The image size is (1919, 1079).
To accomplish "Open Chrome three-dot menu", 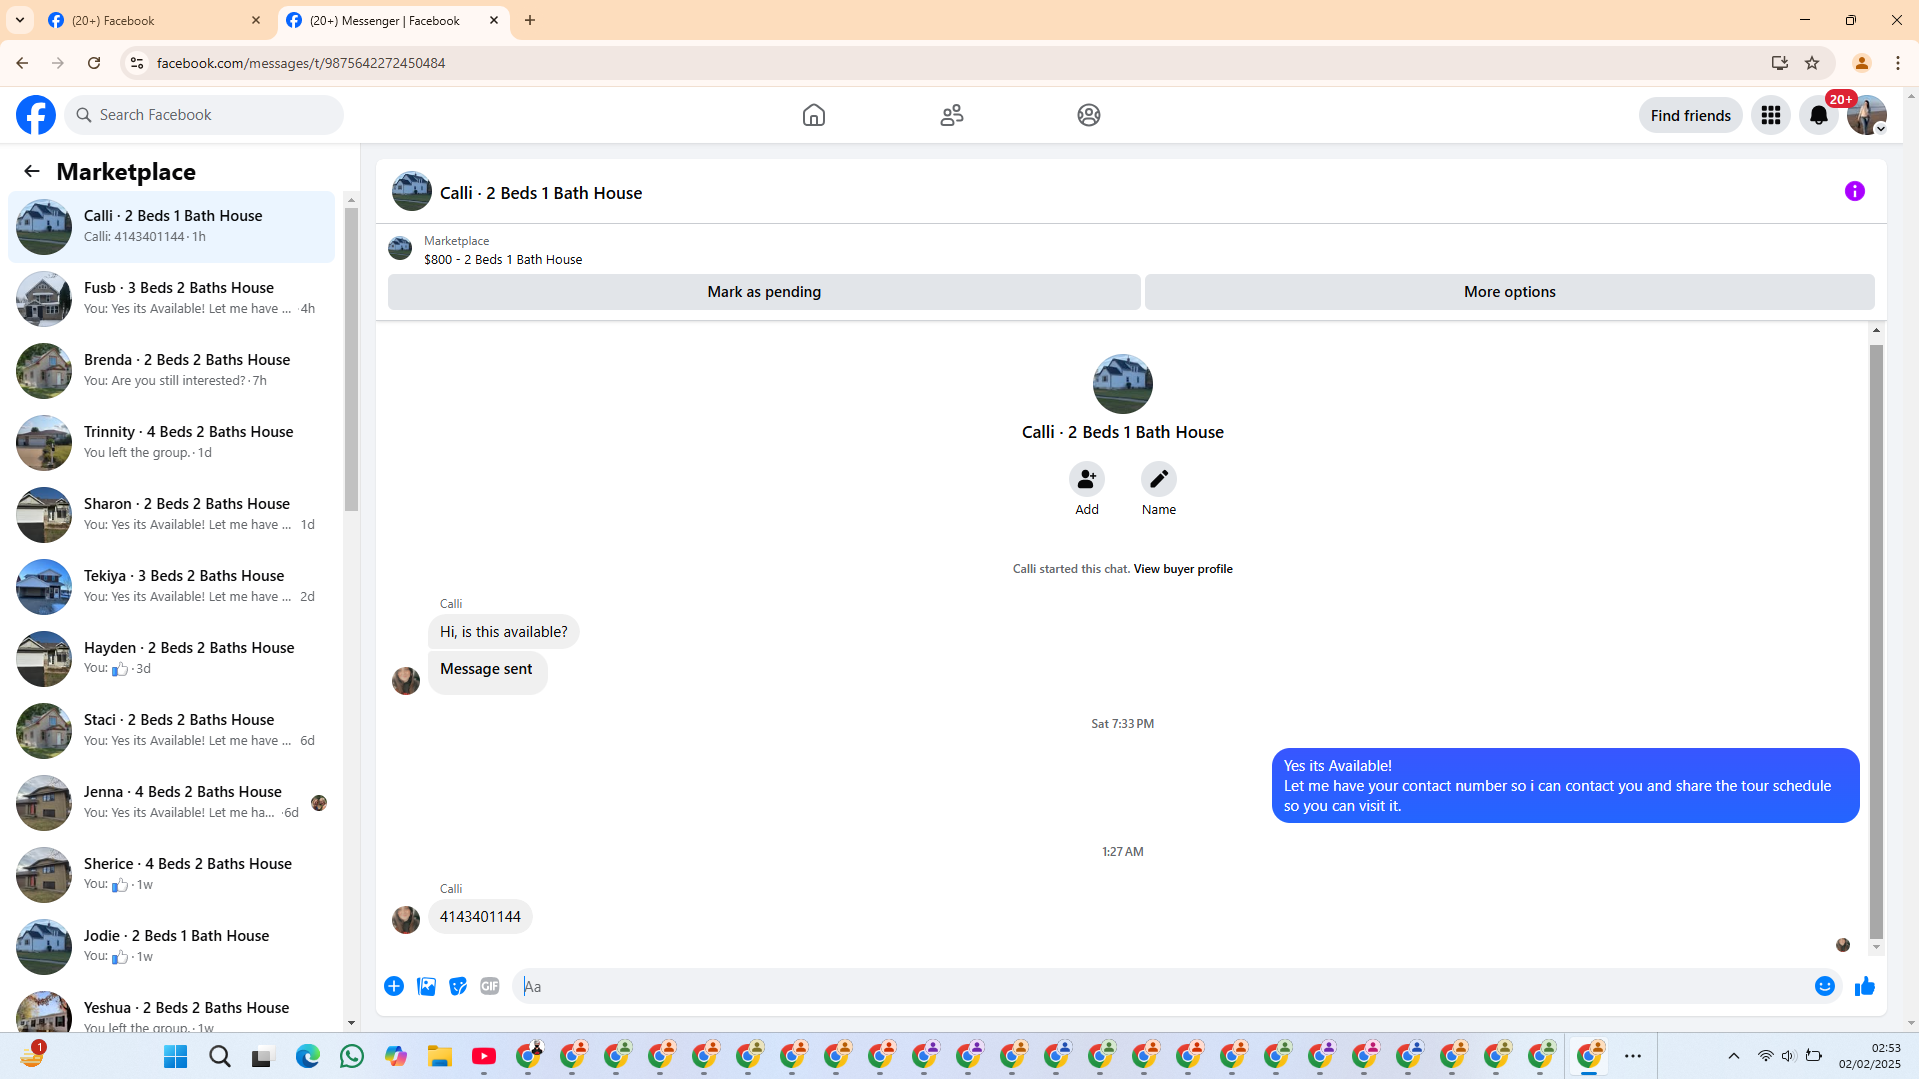I will pyautogui.click(x=1898, y=63).
